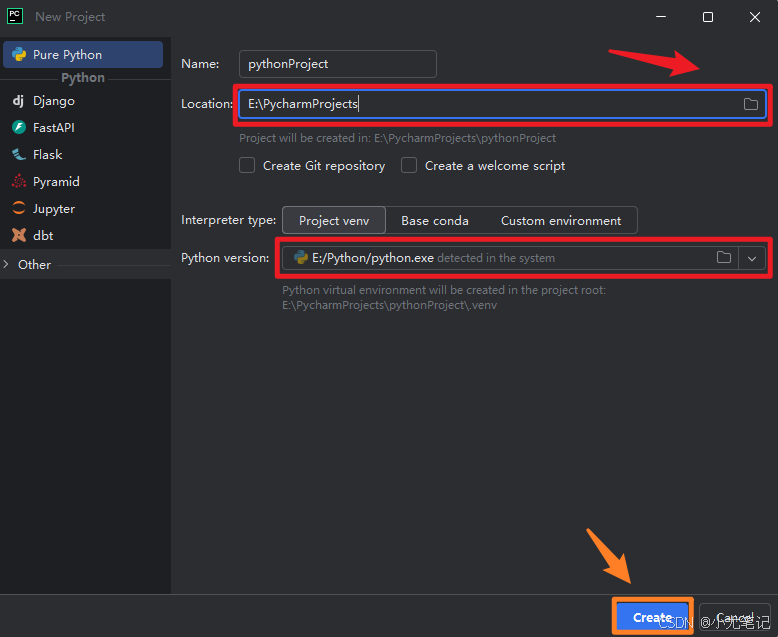
Task: Click the Python logo in version field
Action: pyautogui.click(x=301, y=257)
